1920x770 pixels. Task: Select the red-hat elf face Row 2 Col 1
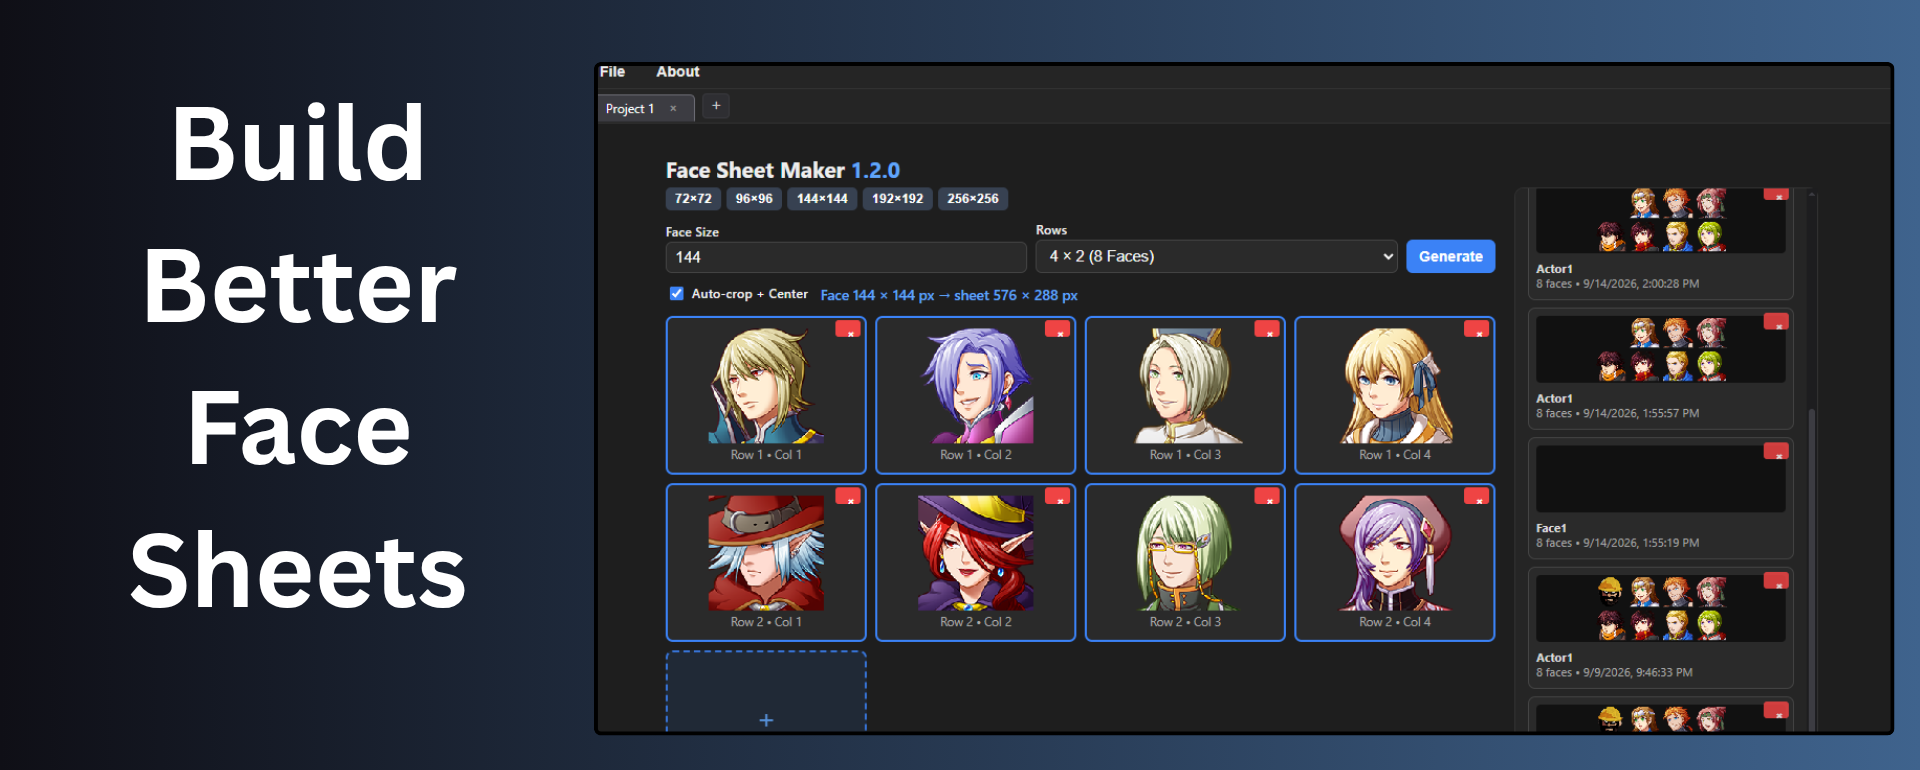pos(766,562)
